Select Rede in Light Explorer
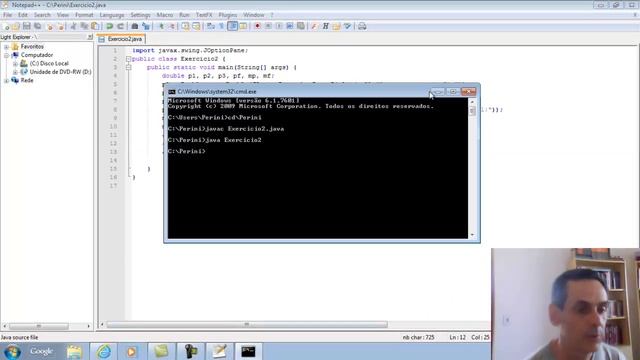This screenshot has width=640, height=360. click(x=27, y=80)
